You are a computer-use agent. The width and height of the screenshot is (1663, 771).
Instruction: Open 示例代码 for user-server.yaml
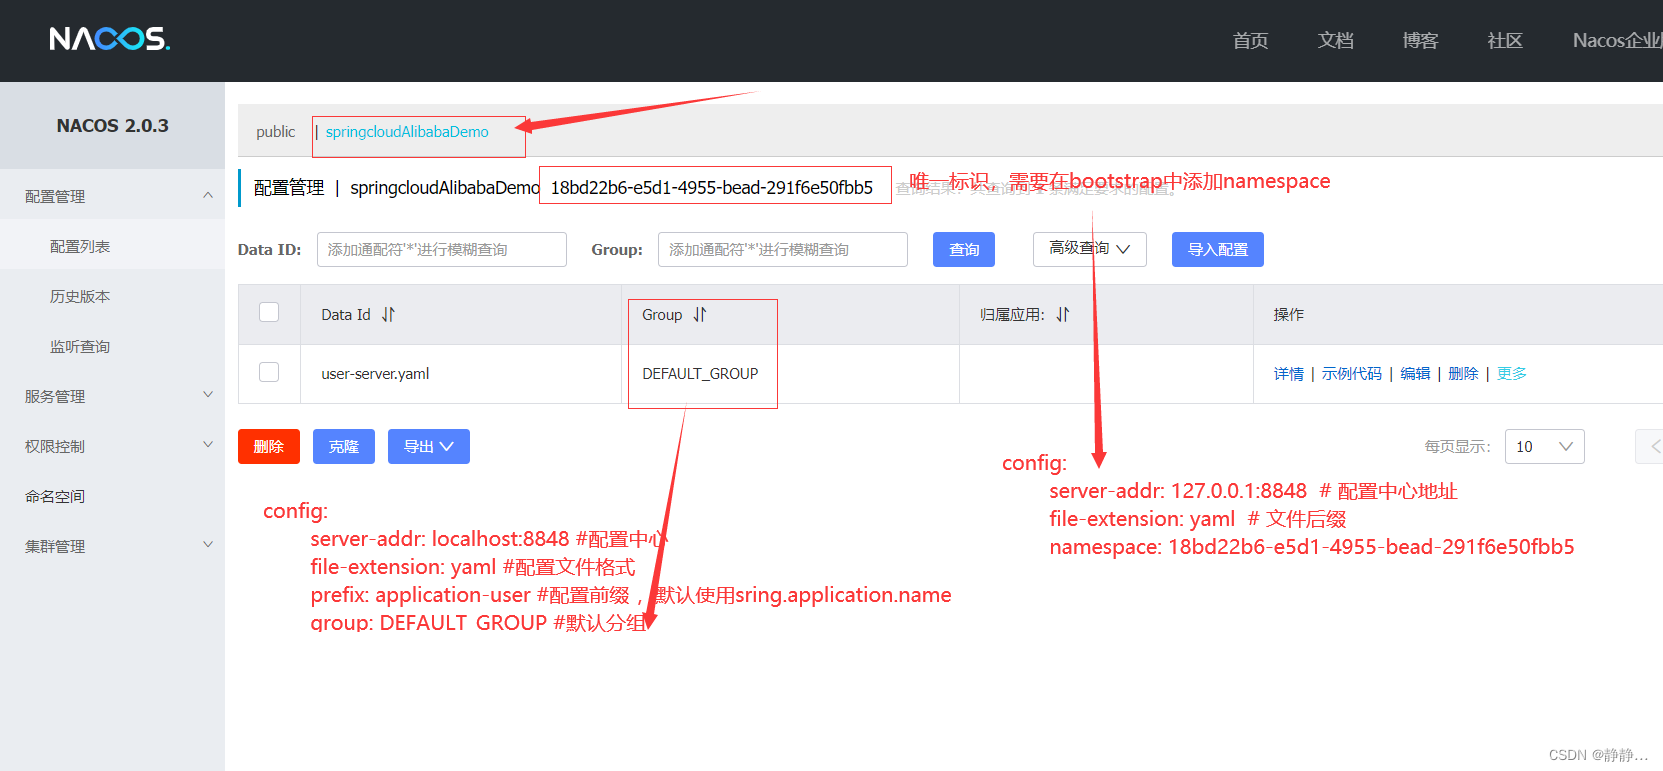pos(1351,373)
